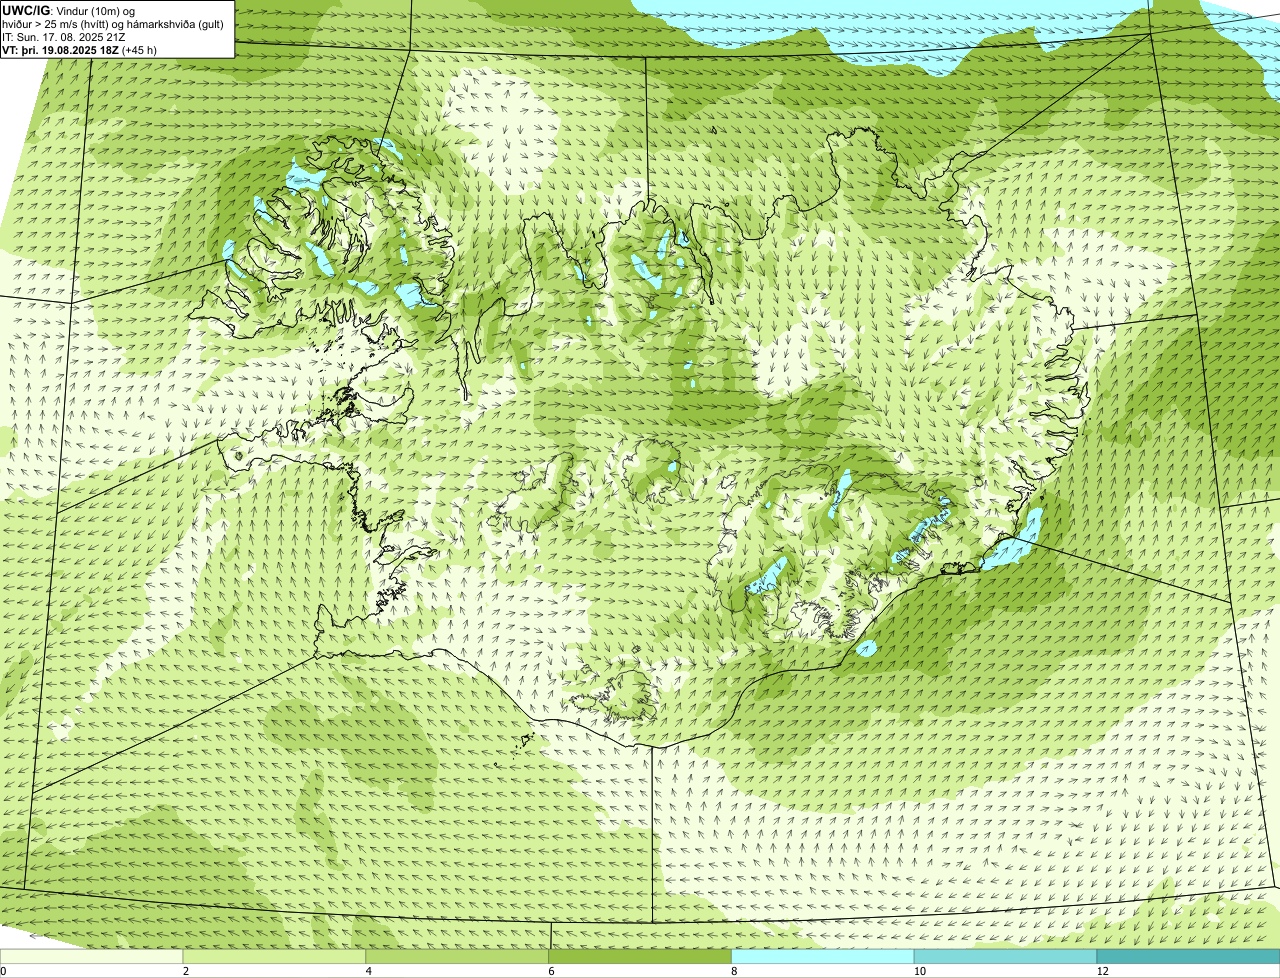Screen dimensions: 1280x978
Task: Click the '10' tick label on the color scale
Action: click(x=919, y=971)
